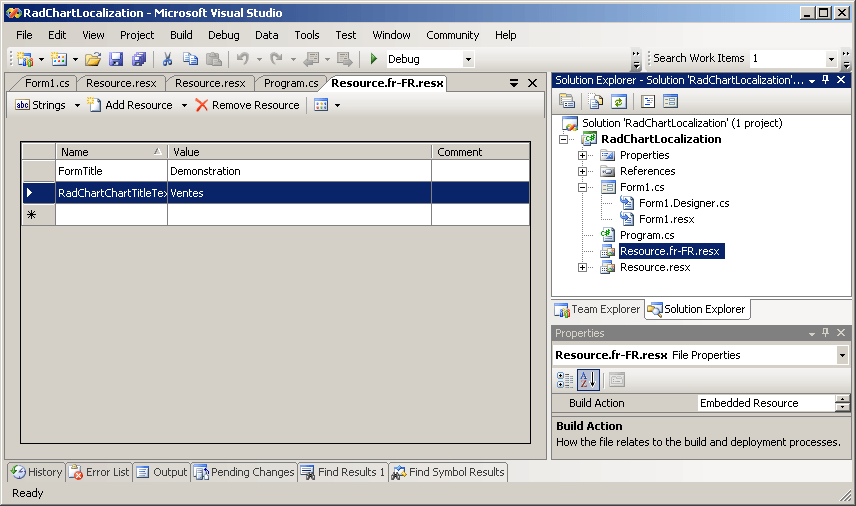
Task: Switch to the Form1.cs document tab
Action: coord(47,83)
